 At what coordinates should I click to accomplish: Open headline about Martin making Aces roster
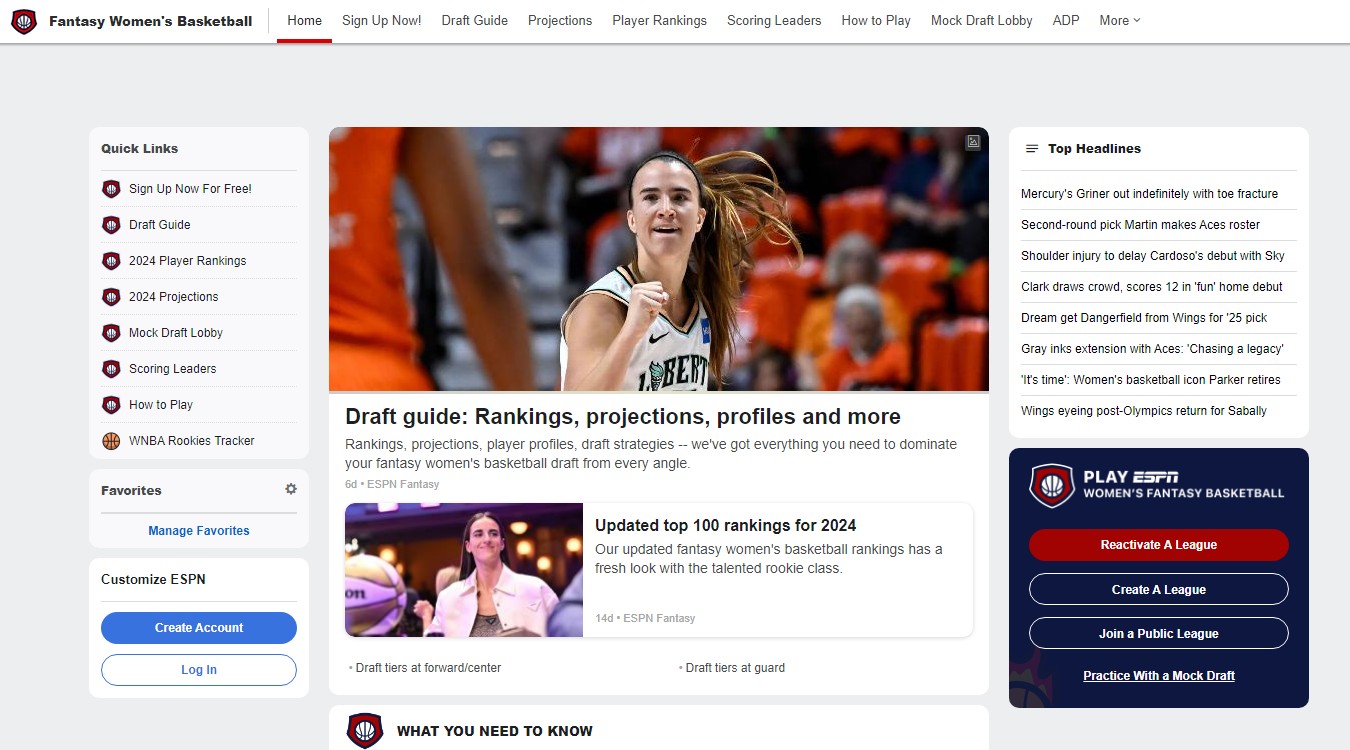[1140, 225]
